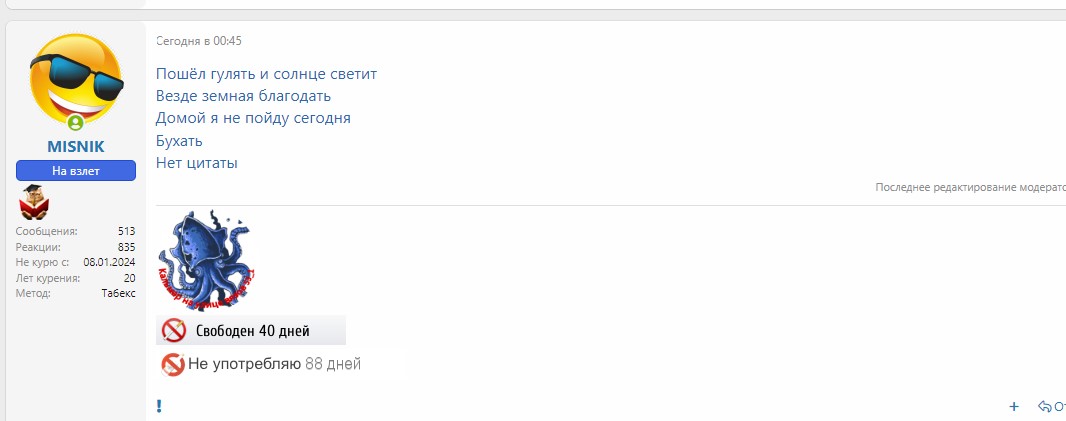Click the "Табекс" method value
This screenshot has width=1066, height=421.
(118, 293)
